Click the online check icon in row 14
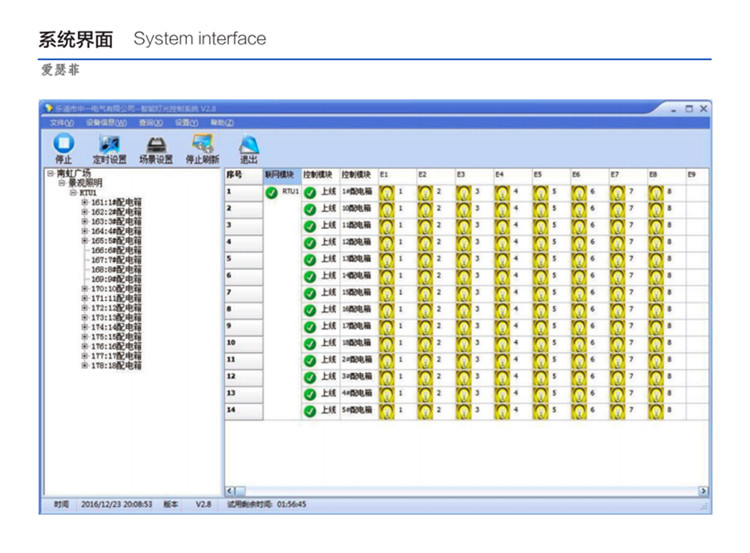Screen dimensions: 750x553 tap(310, 411)
